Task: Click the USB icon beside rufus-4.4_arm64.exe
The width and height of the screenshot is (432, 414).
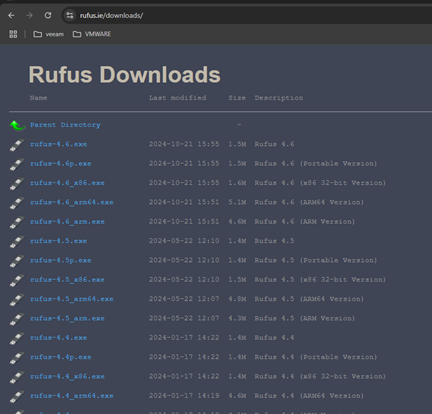Action: tap(17, 396)
